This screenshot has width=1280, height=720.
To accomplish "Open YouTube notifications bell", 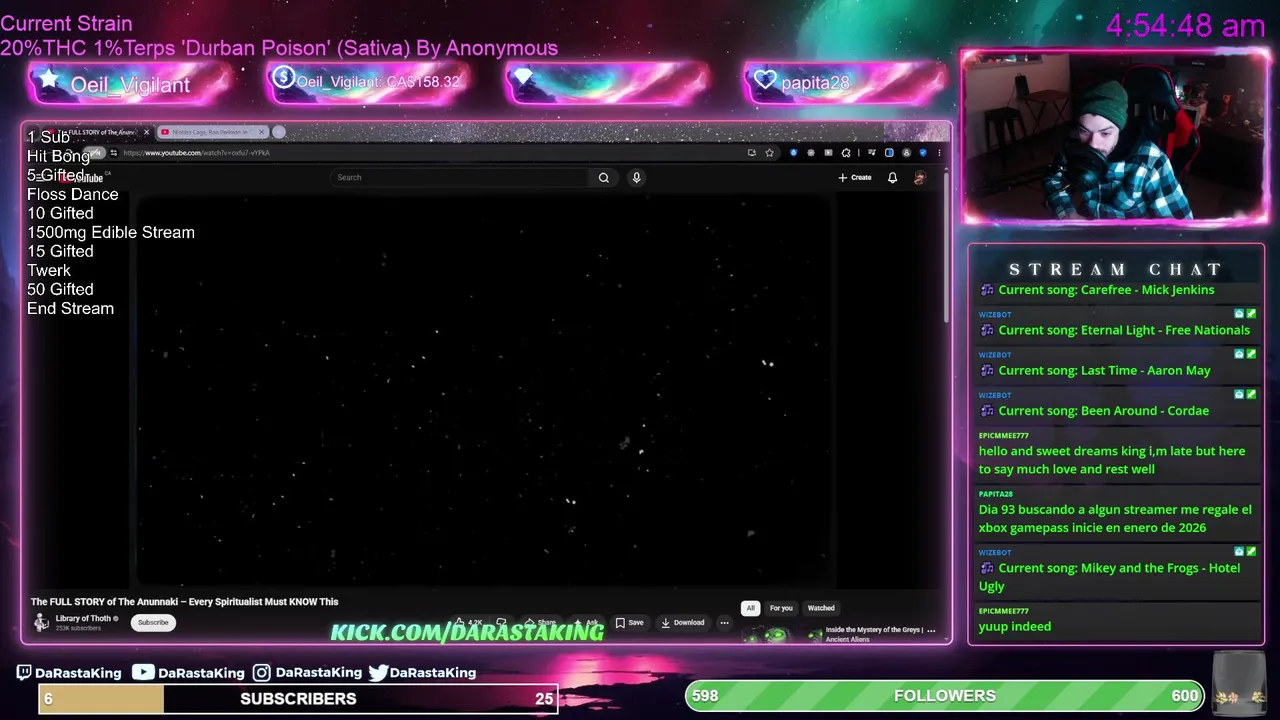I will (892, 177).
